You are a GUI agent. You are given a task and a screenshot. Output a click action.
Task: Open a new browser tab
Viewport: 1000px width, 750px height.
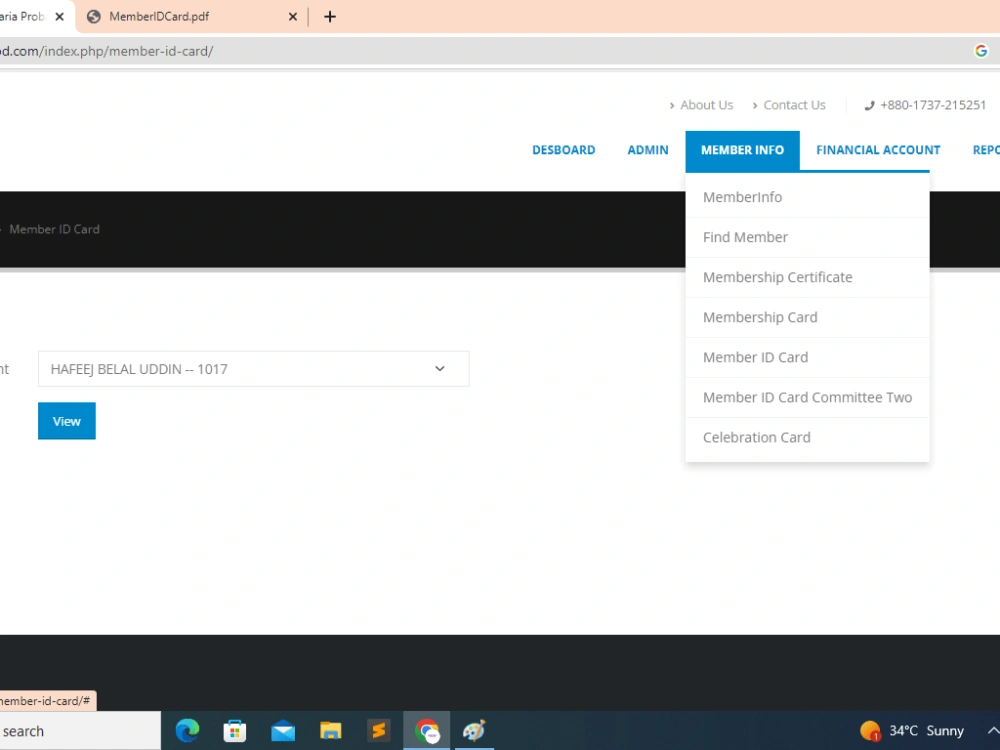(330, 17)
